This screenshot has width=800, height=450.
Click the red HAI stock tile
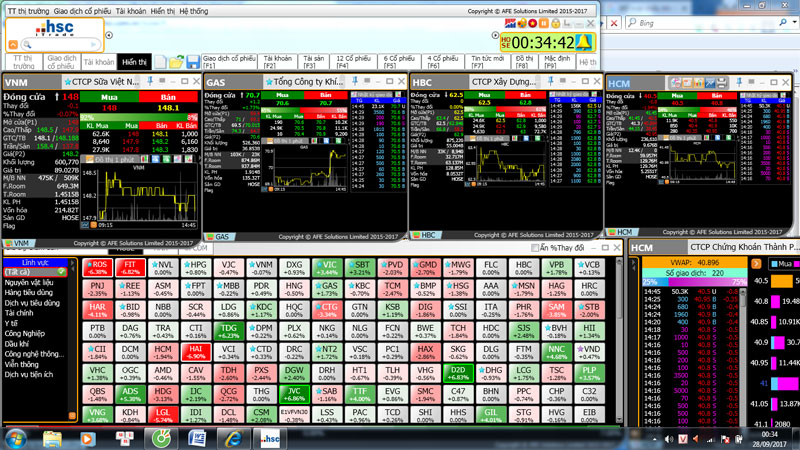tap(196, 352)
